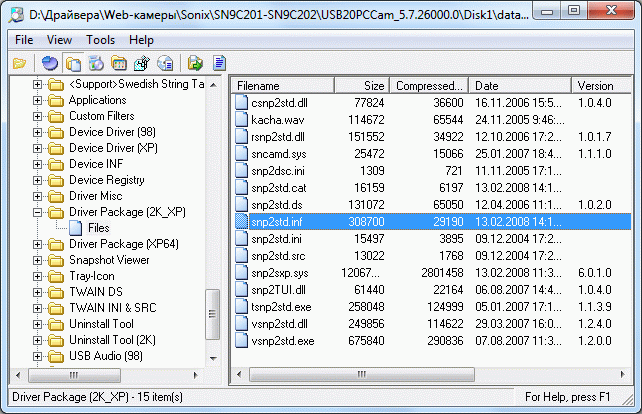Sort by the Size column header

coord(362,86)
